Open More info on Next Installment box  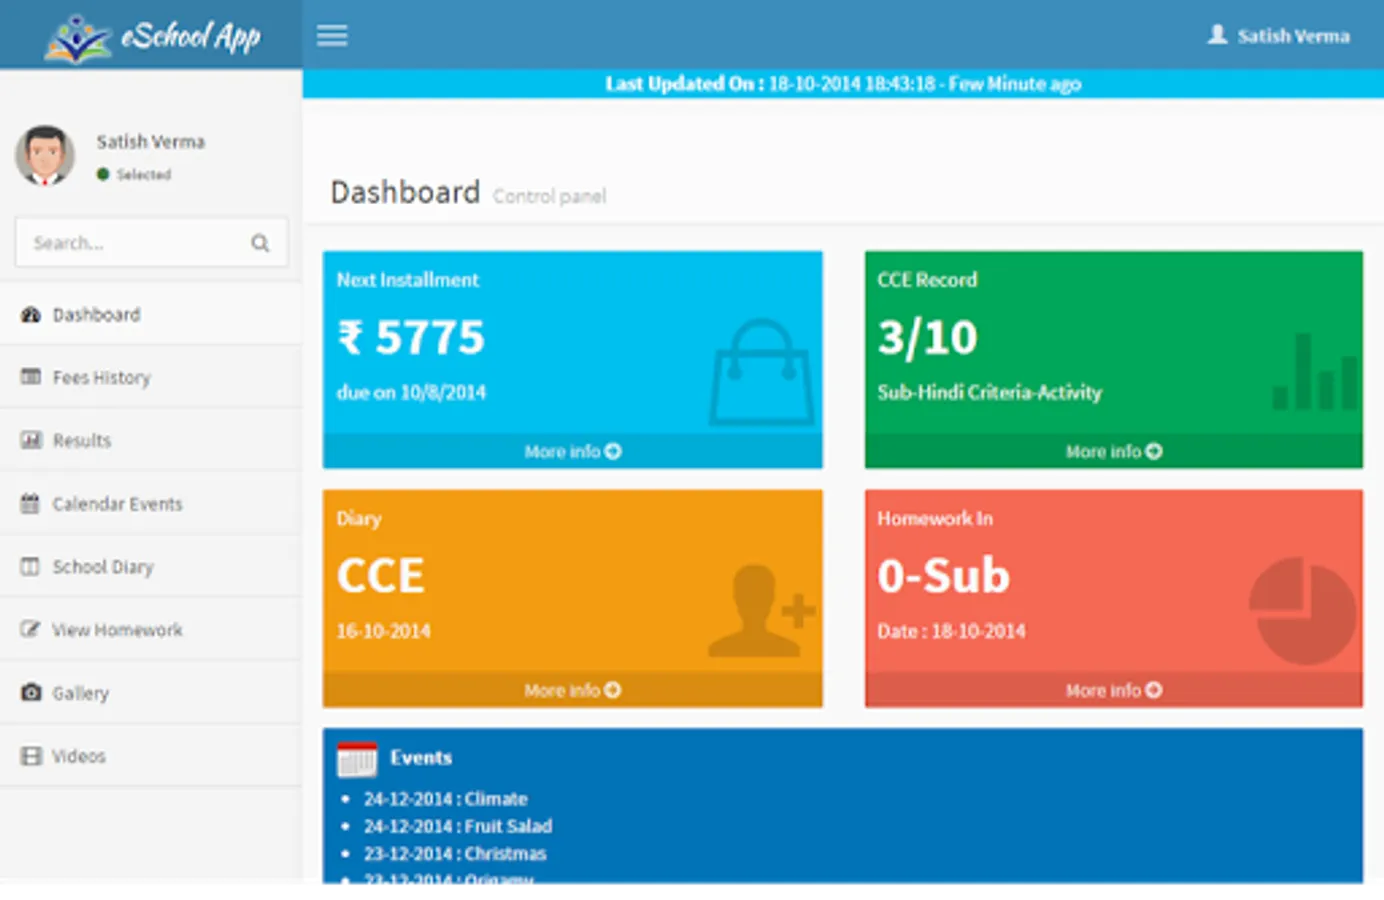pyautogui.click(x=572, y=451)
